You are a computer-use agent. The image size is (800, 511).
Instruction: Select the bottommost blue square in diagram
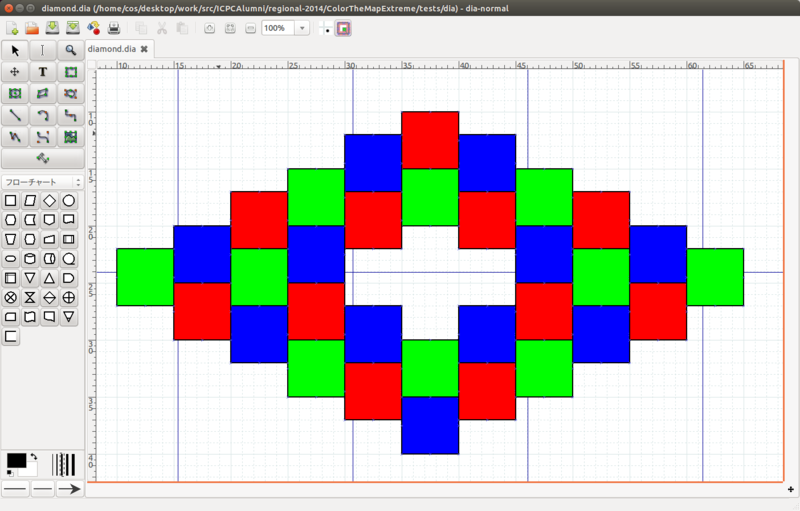pos(430,425)
